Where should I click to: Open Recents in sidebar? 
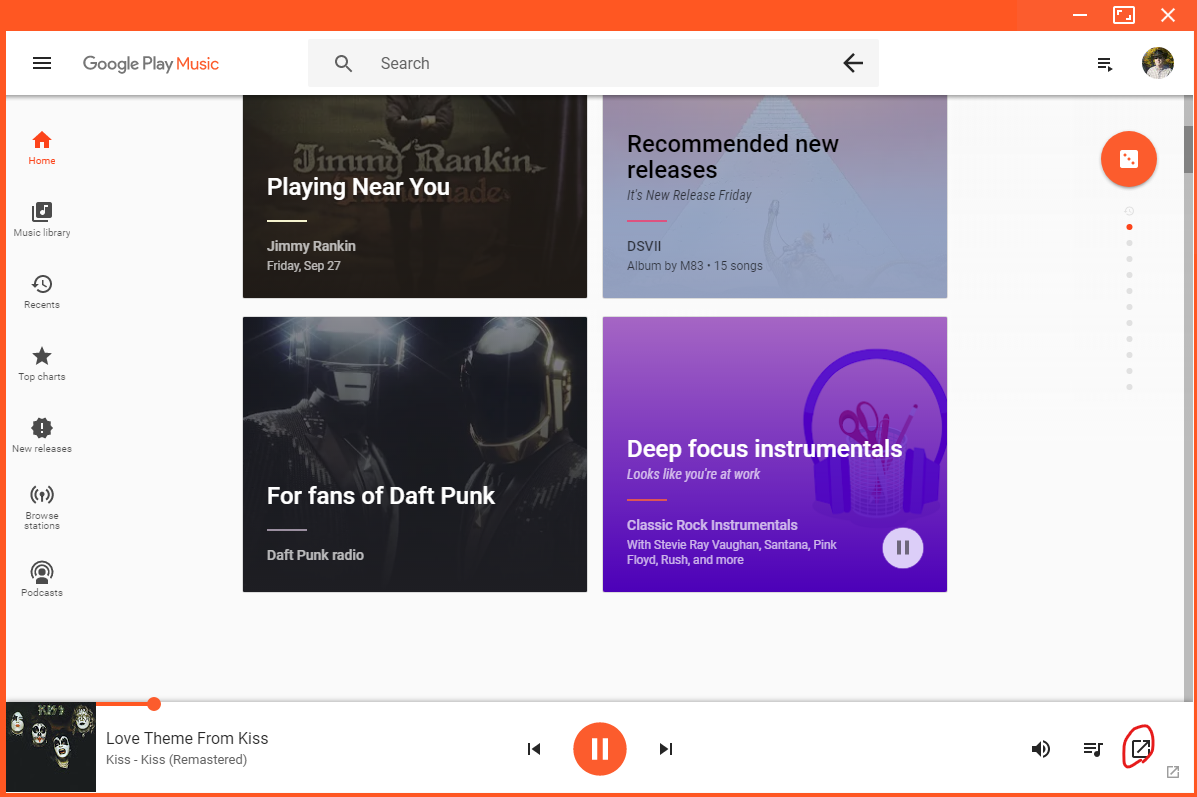[x=42, y=292]
